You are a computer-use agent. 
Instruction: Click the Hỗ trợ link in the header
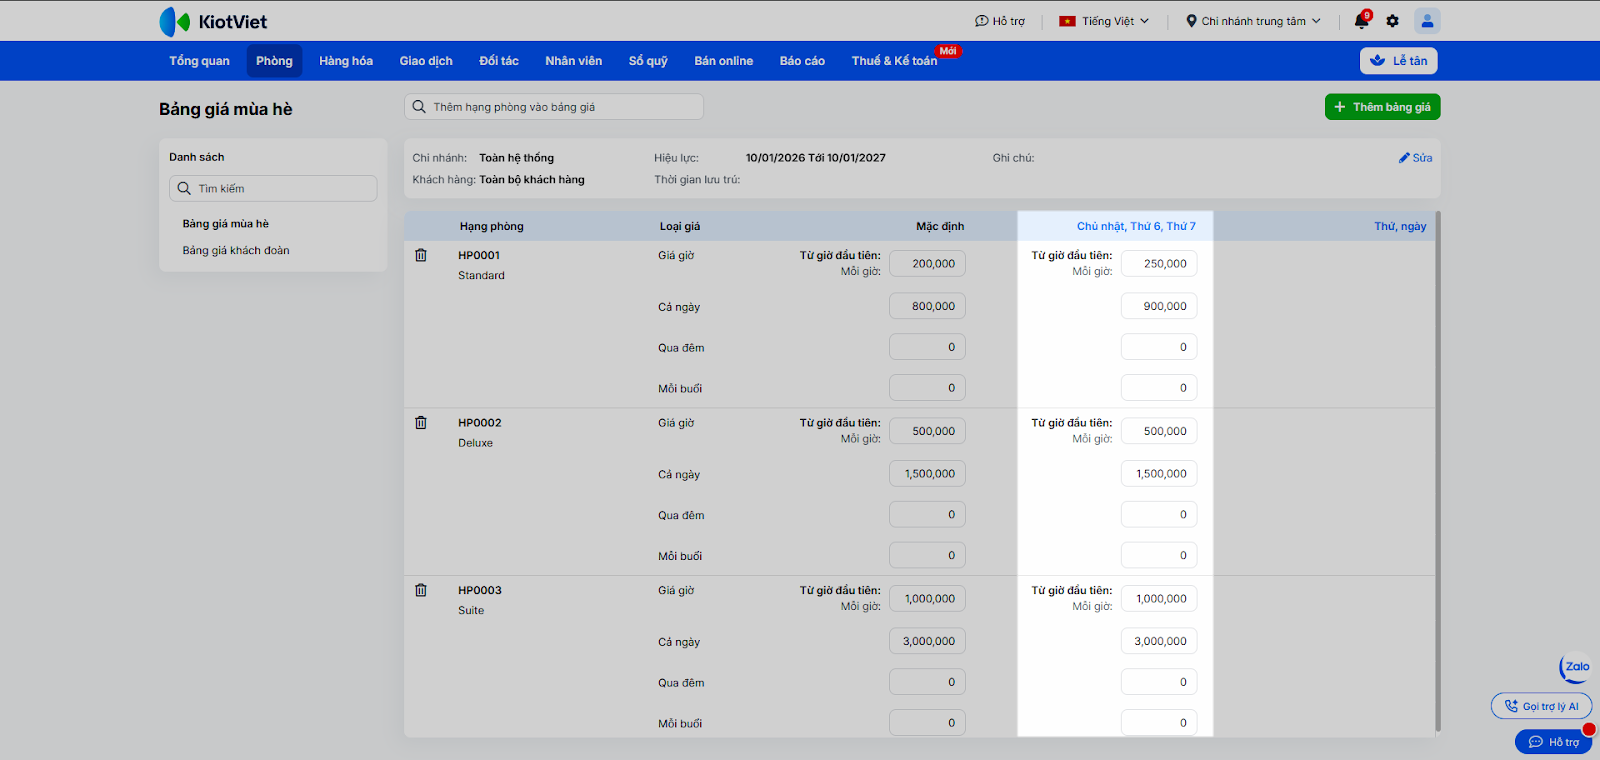pyautogui.click(x=1000, y=21)
